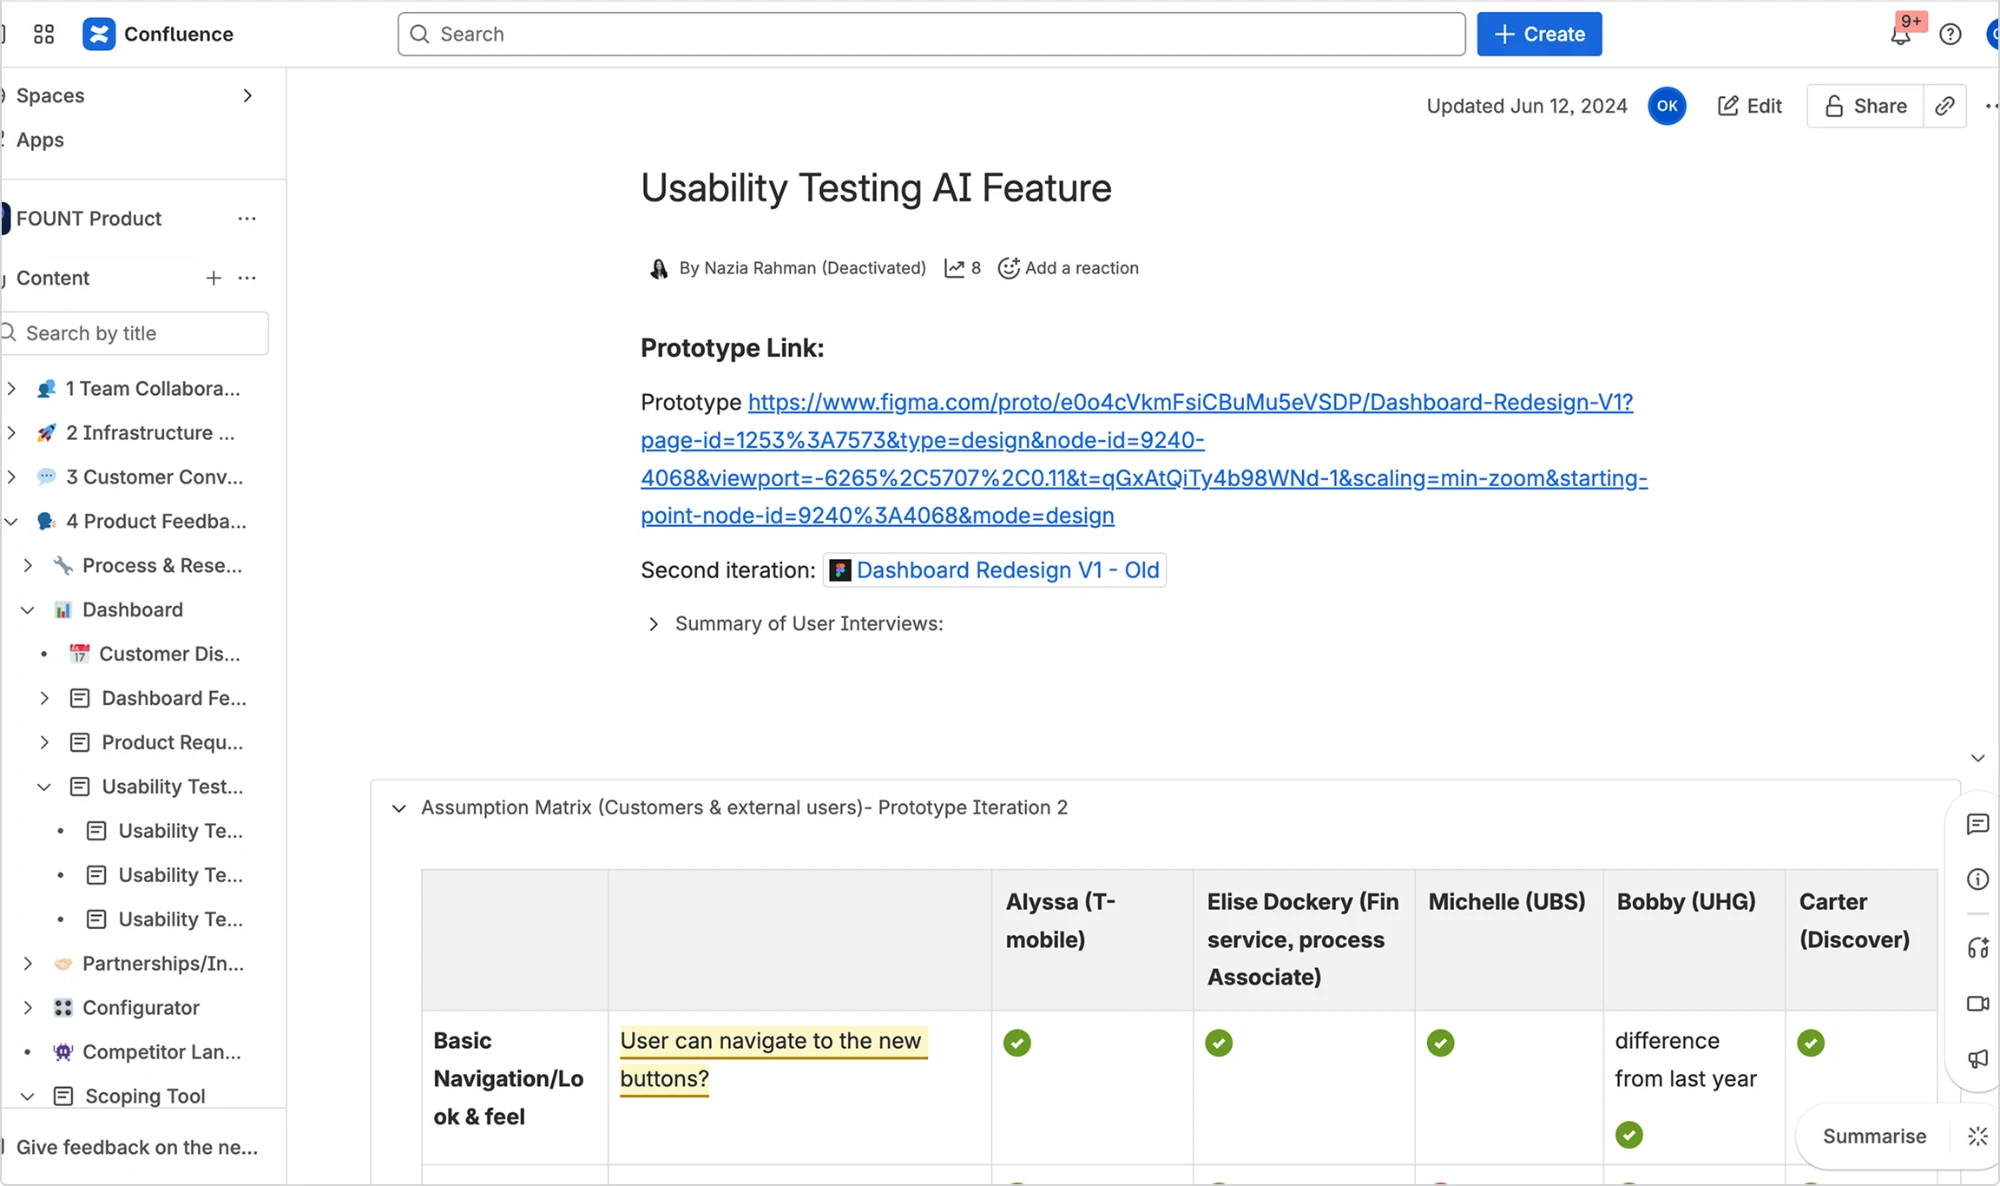Screen dimensions: 2000x1186
Task: Open the notifications bell
Action: [x=1900, y=35]
